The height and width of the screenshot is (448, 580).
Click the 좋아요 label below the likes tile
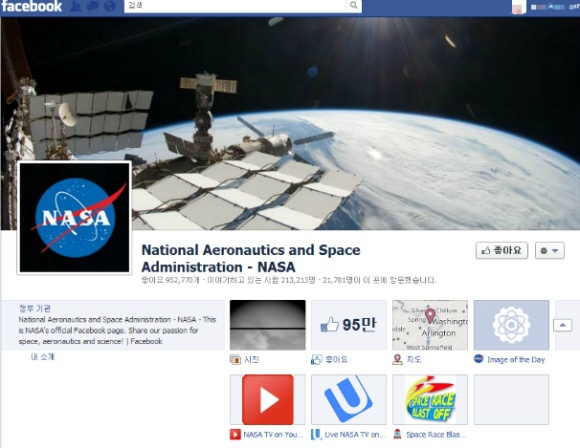coord(336,360)
